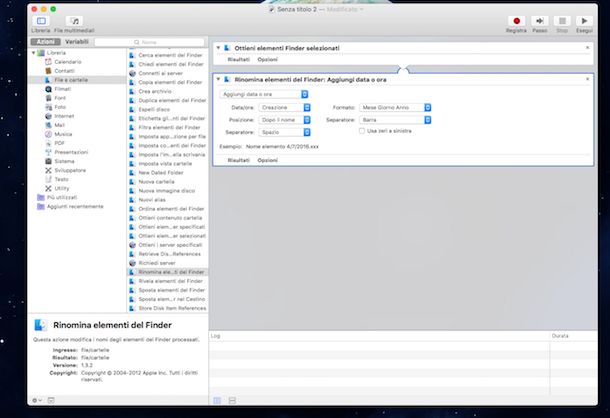Collapse the Libreria tree
The height and width of the screenshot is (418, 610).
pos(33,53)
